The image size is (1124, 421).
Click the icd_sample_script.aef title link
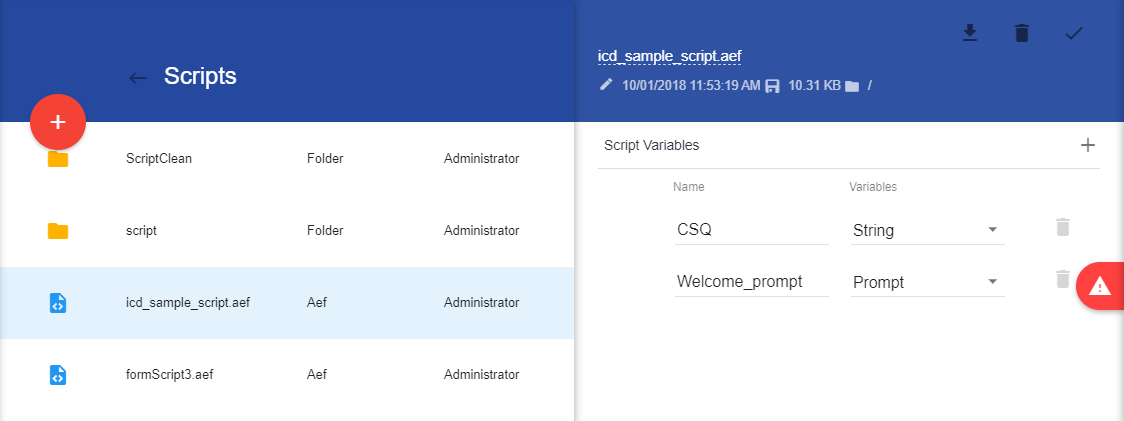click(669, 56)
